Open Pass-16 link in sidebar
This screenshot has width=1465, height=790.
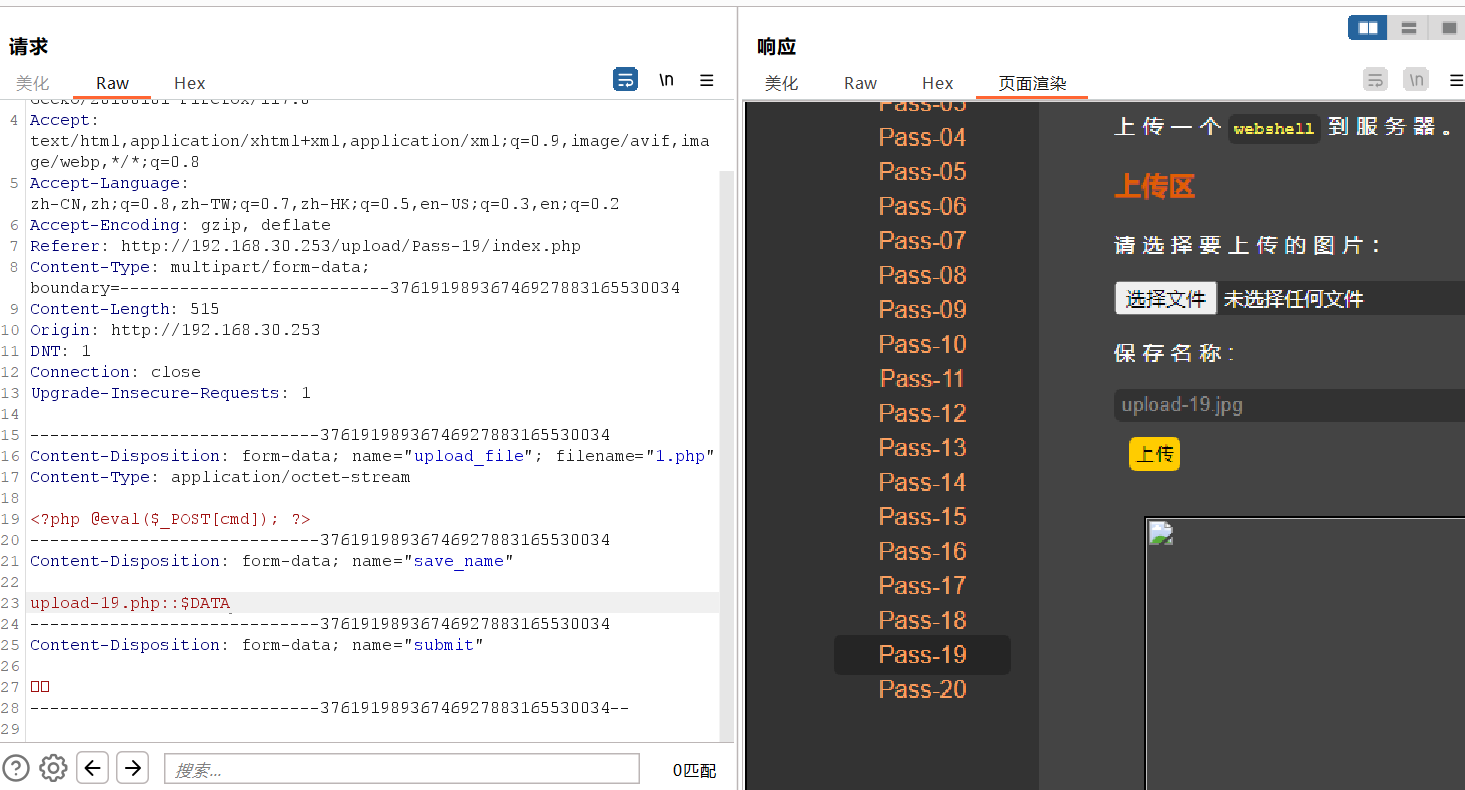(922, 551)
